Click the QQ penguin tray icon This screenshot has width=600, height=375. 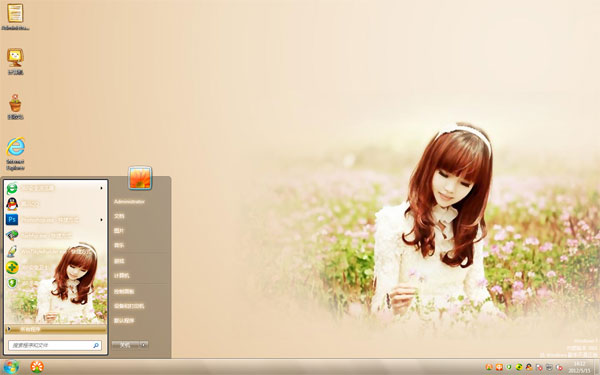click(x=528, y=367)
